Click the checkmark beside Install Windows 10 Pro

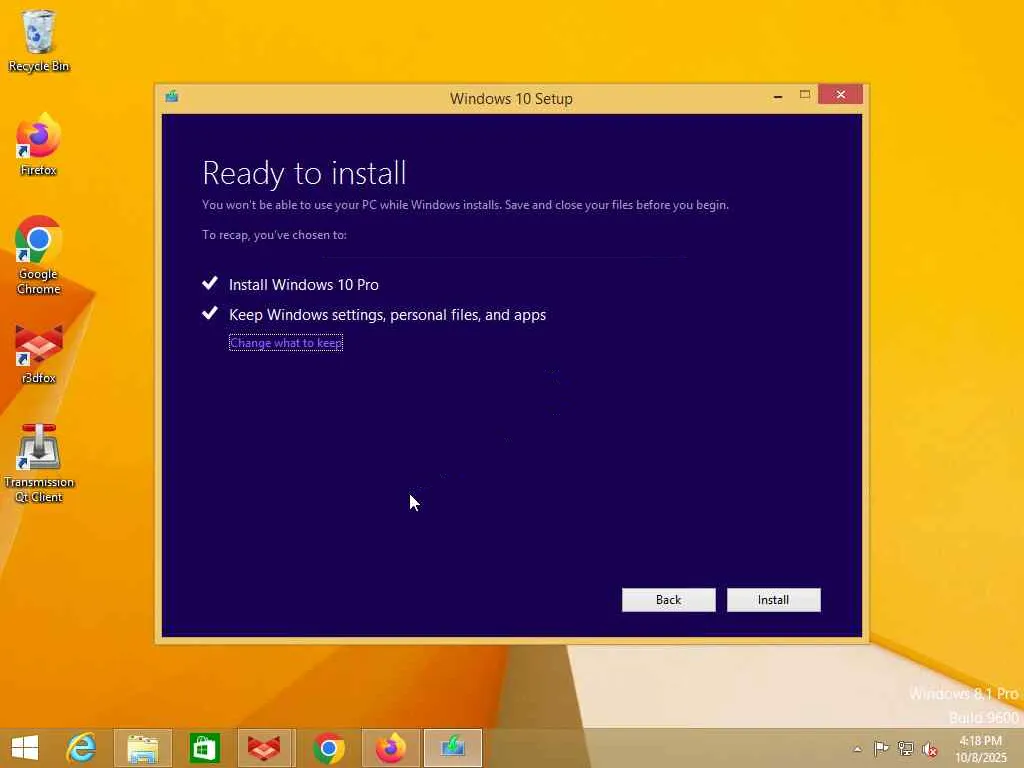[x=210, y=283]
